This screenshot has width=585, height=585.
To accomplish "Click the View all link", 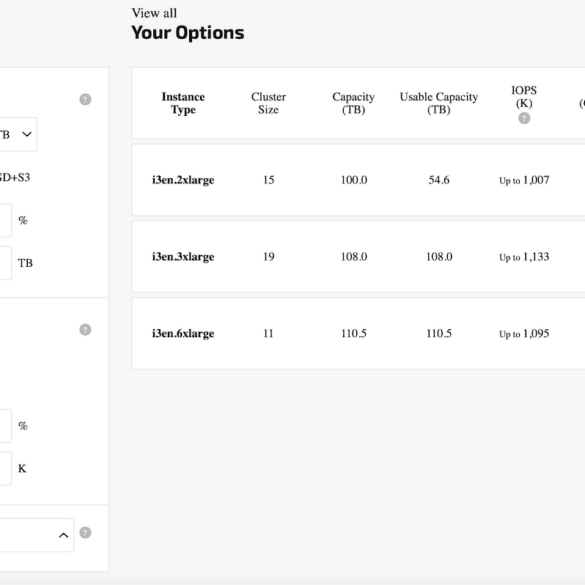I will click(154, 13).
